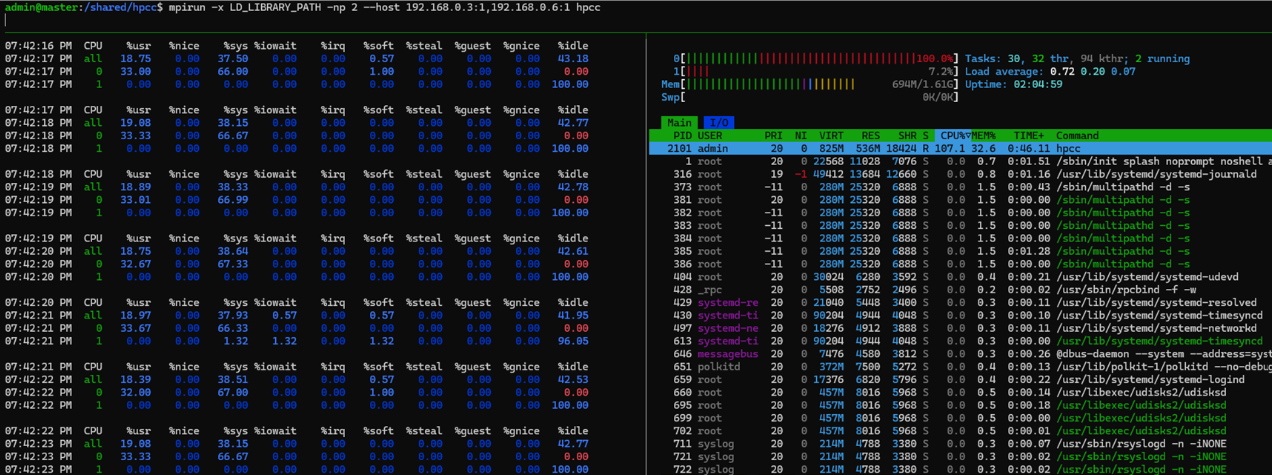Select the hpcc process row PID 2101

[960, 148]
